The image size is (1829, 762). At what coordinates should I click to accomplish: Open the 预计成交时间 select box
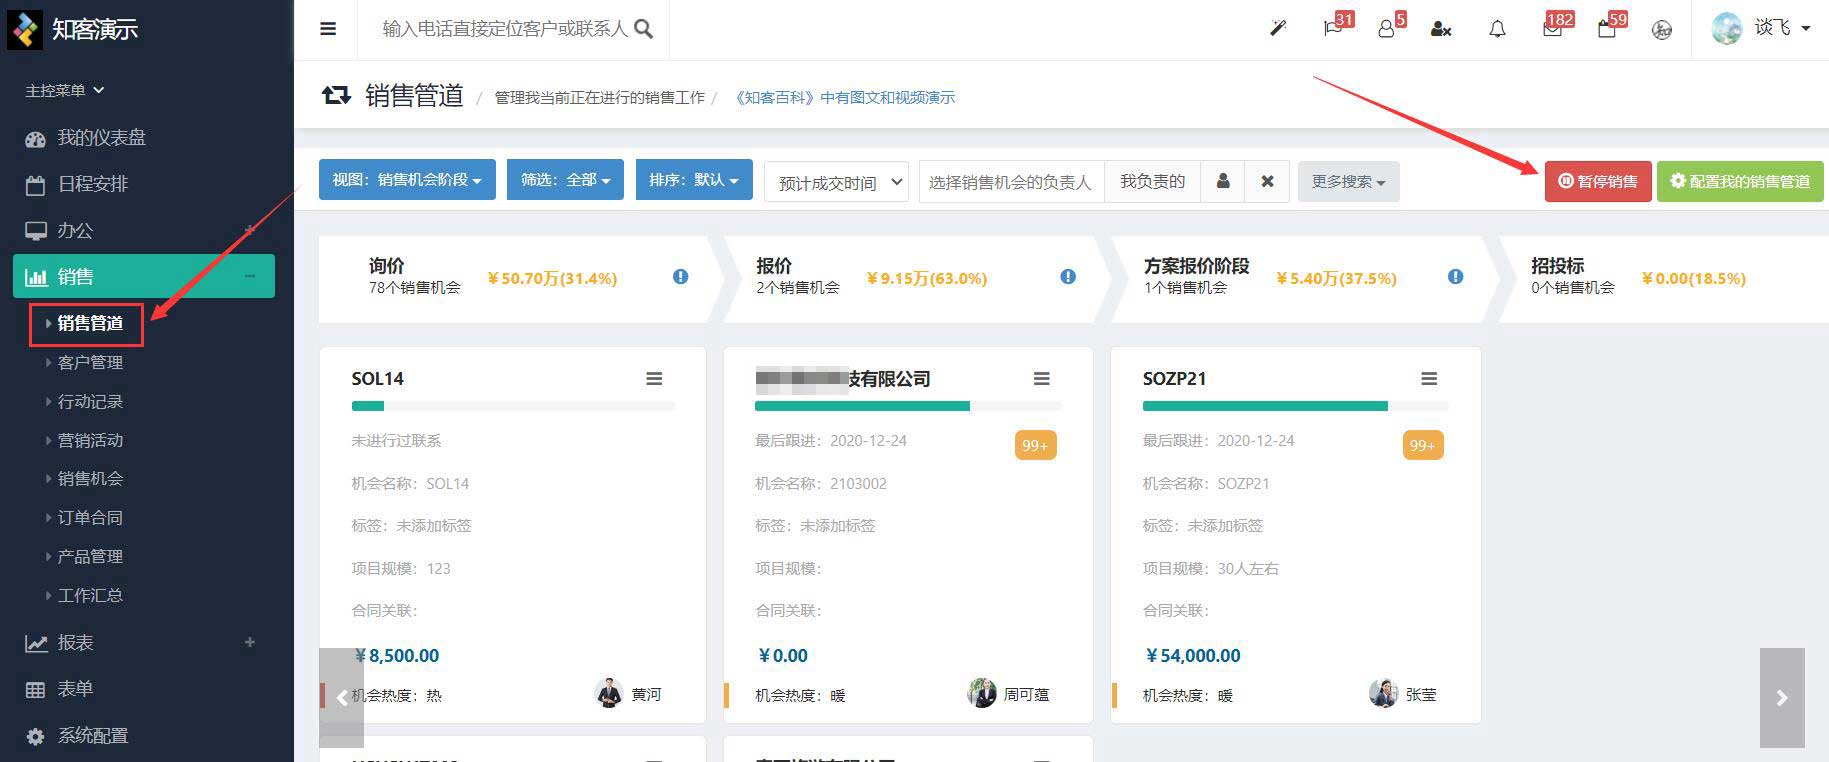pos(836,182)
